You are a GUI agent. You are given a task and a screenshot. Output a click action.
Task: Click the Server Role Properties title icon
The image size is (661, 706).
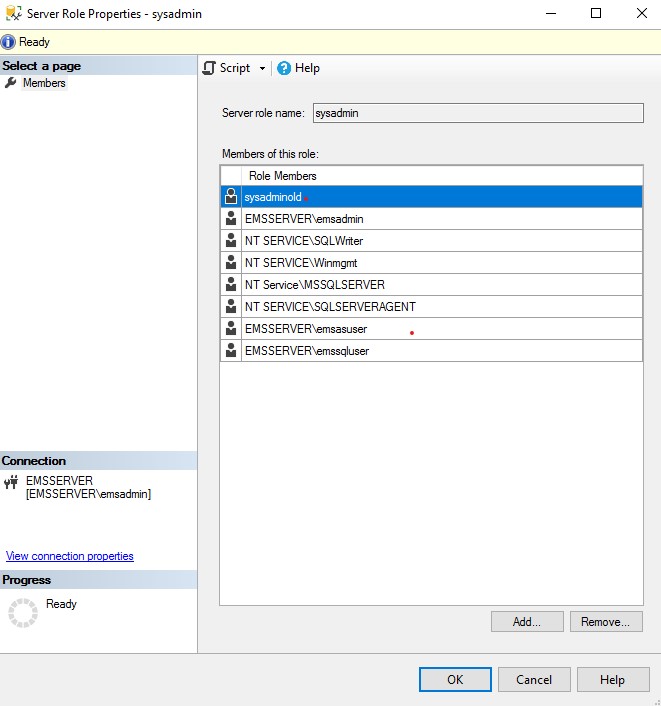[14, 14]
